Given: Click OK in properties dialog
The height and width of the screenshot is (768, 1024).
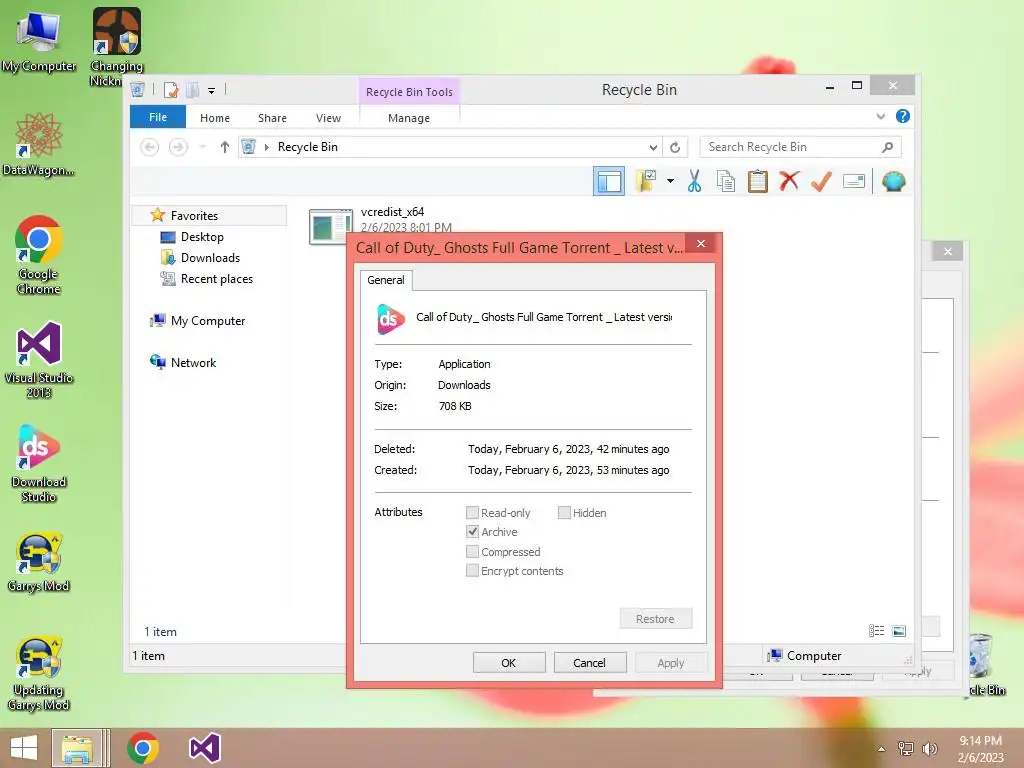Looking at the screenshot, I should [x=509, y=663].
